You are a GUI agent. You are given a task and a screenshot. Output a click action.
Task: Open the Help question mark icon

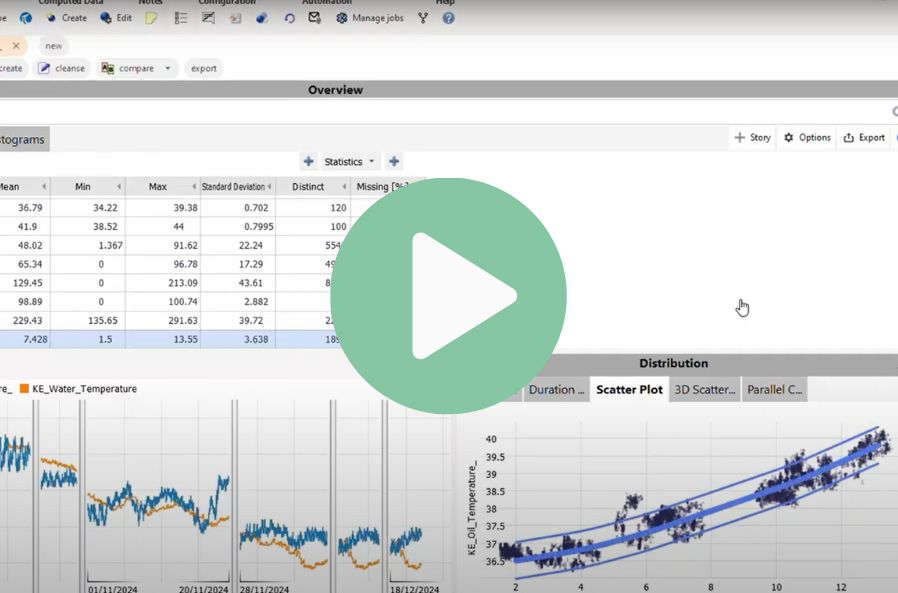click(449, 18)
